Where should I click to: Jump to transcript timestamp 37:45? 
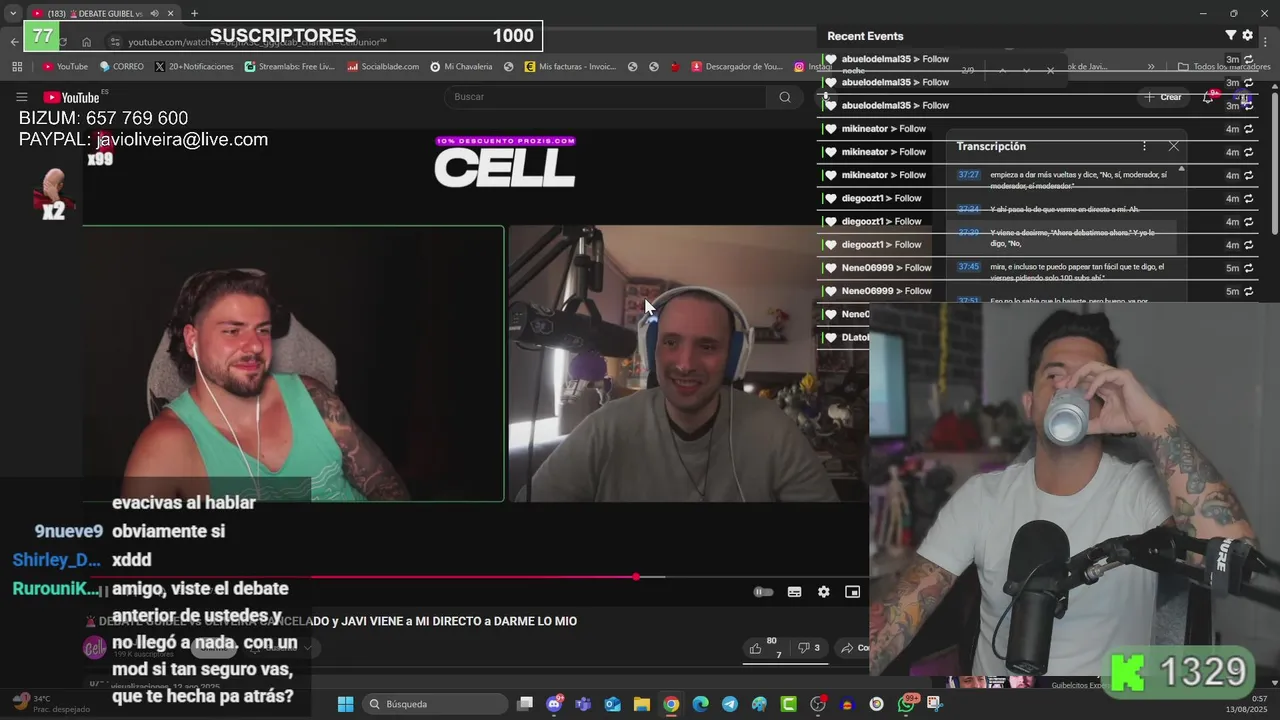point(968,267)
